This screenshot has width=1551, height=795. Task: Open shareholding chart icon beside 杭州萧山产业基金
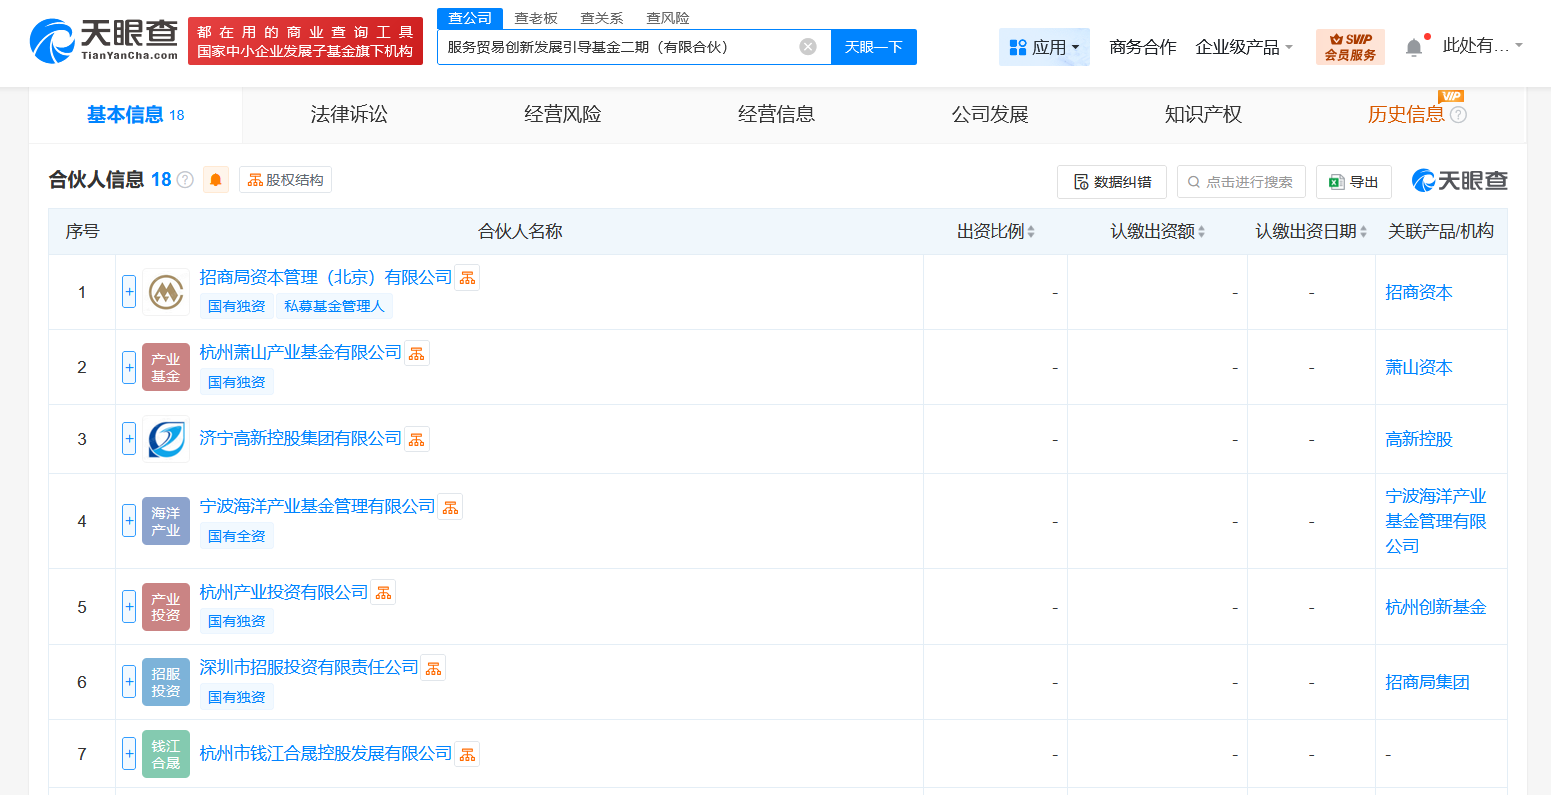[416, 352]
